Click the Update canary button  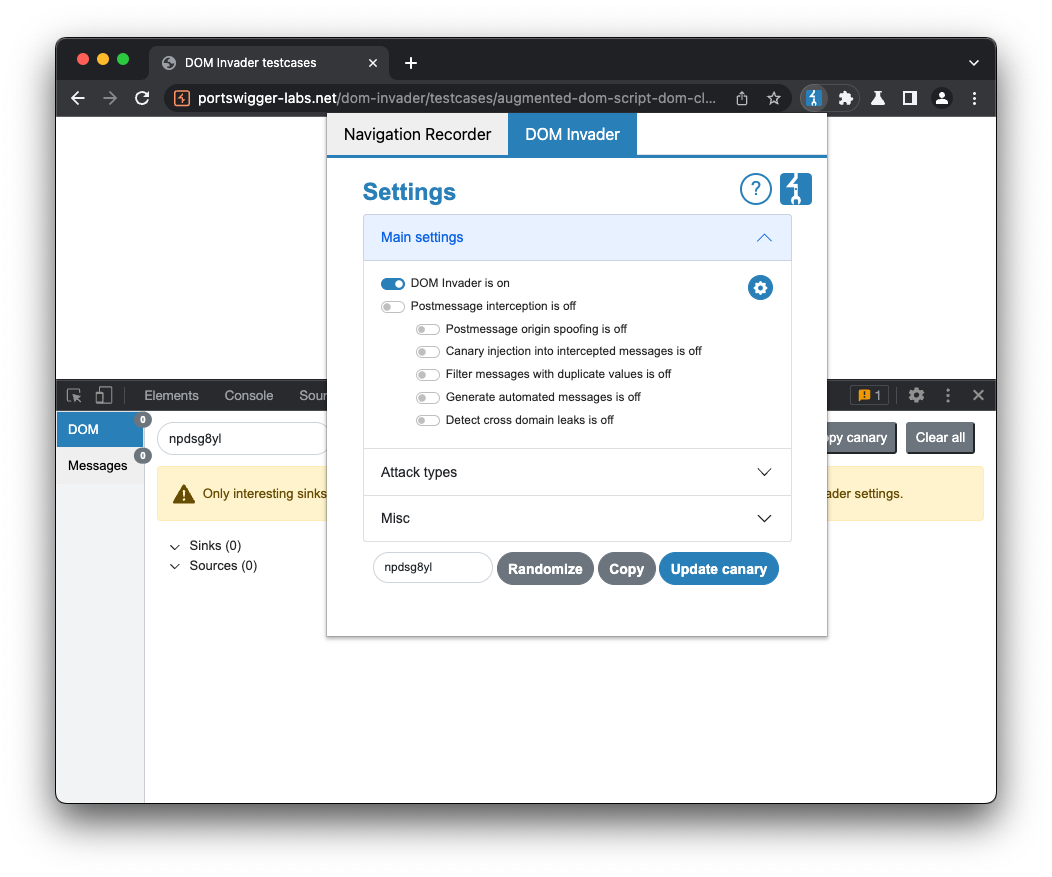coord(719,569)
